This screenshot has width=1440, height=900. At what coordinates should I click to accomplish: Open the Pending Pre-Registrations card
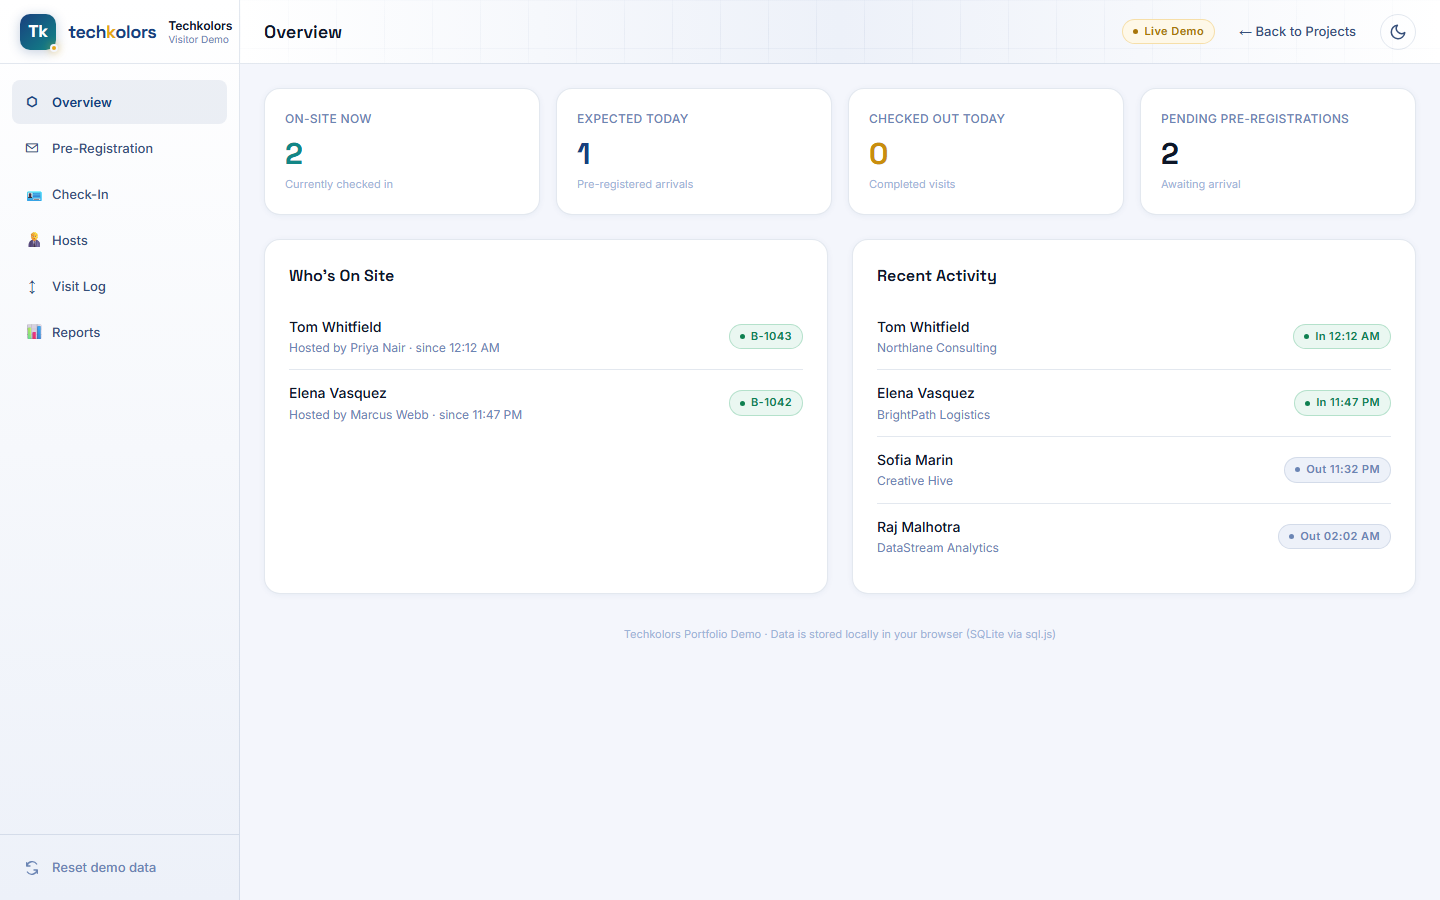(x=1278, y=151)
